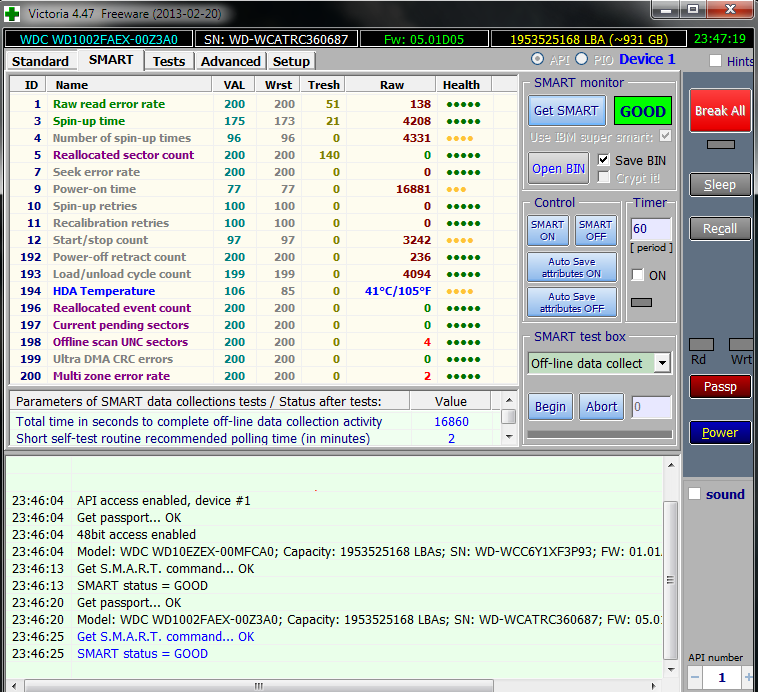The width and height of the screenshot is (758, 692).
Task: Click the blue Power button
Action: coord(720,432)
